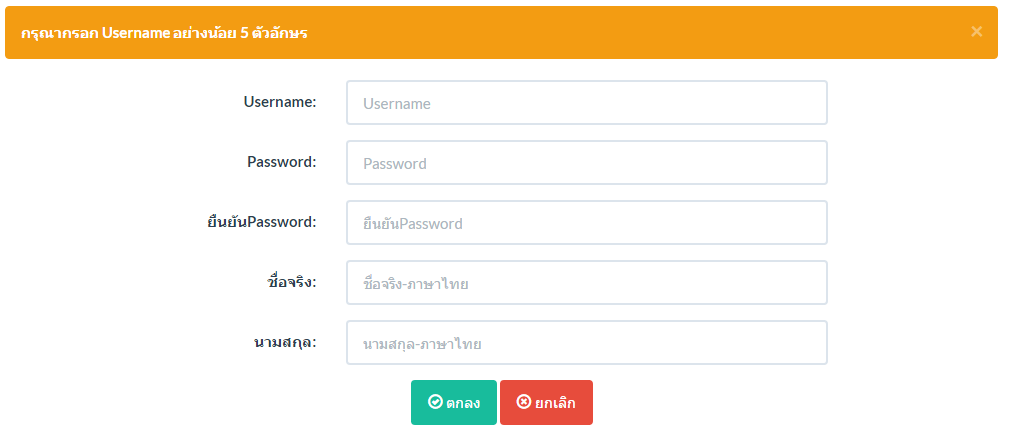Click the 'ชื่อจริง-ภาษาไทย' placeholder text
The image size is (1009, 442).
point(416,283)
